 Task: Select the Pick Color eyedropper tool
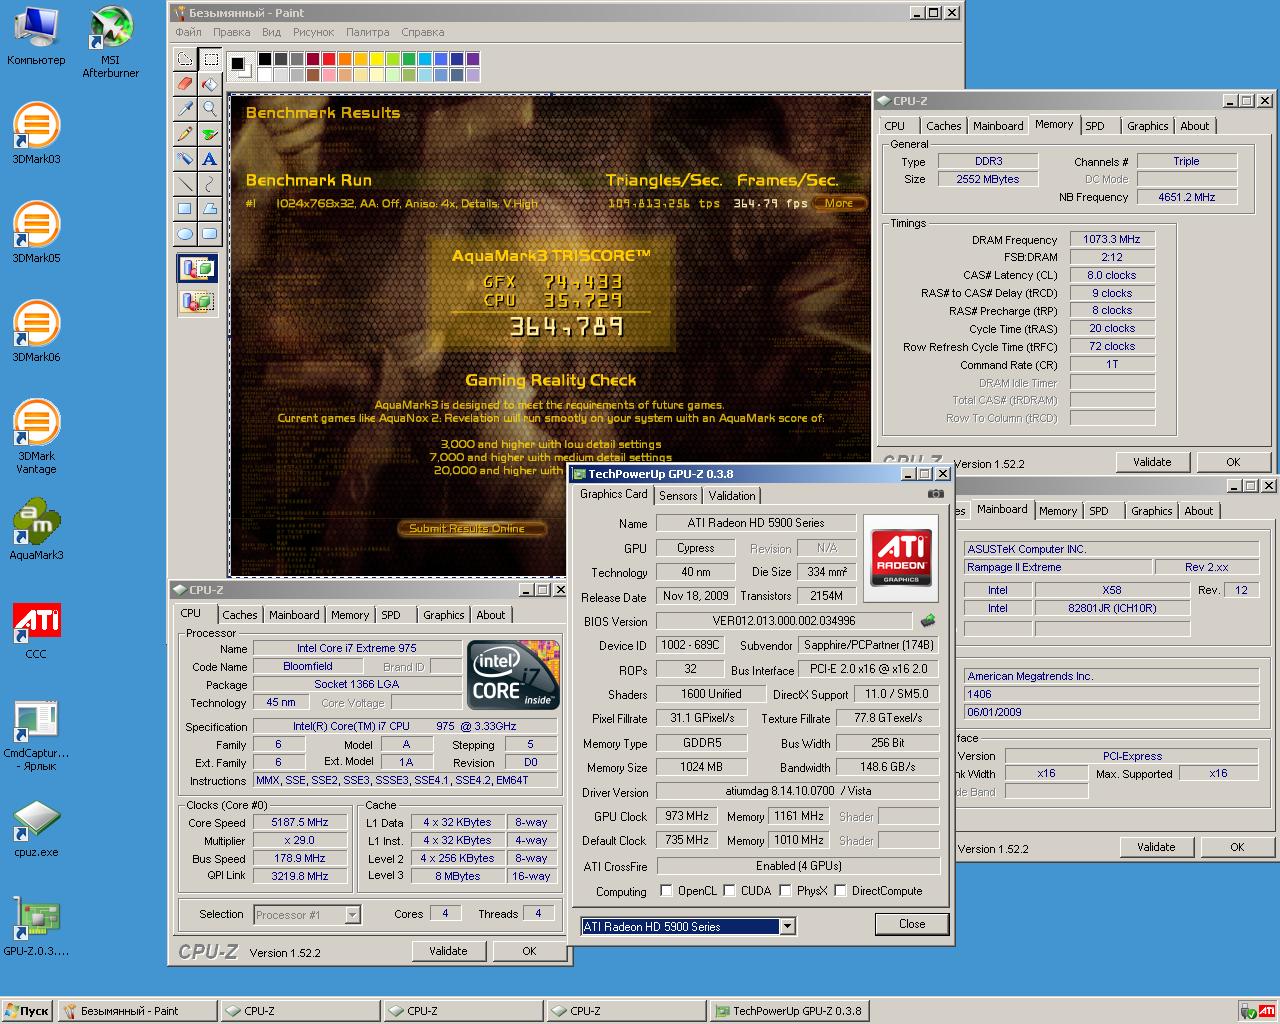click(x=185, y=109)
